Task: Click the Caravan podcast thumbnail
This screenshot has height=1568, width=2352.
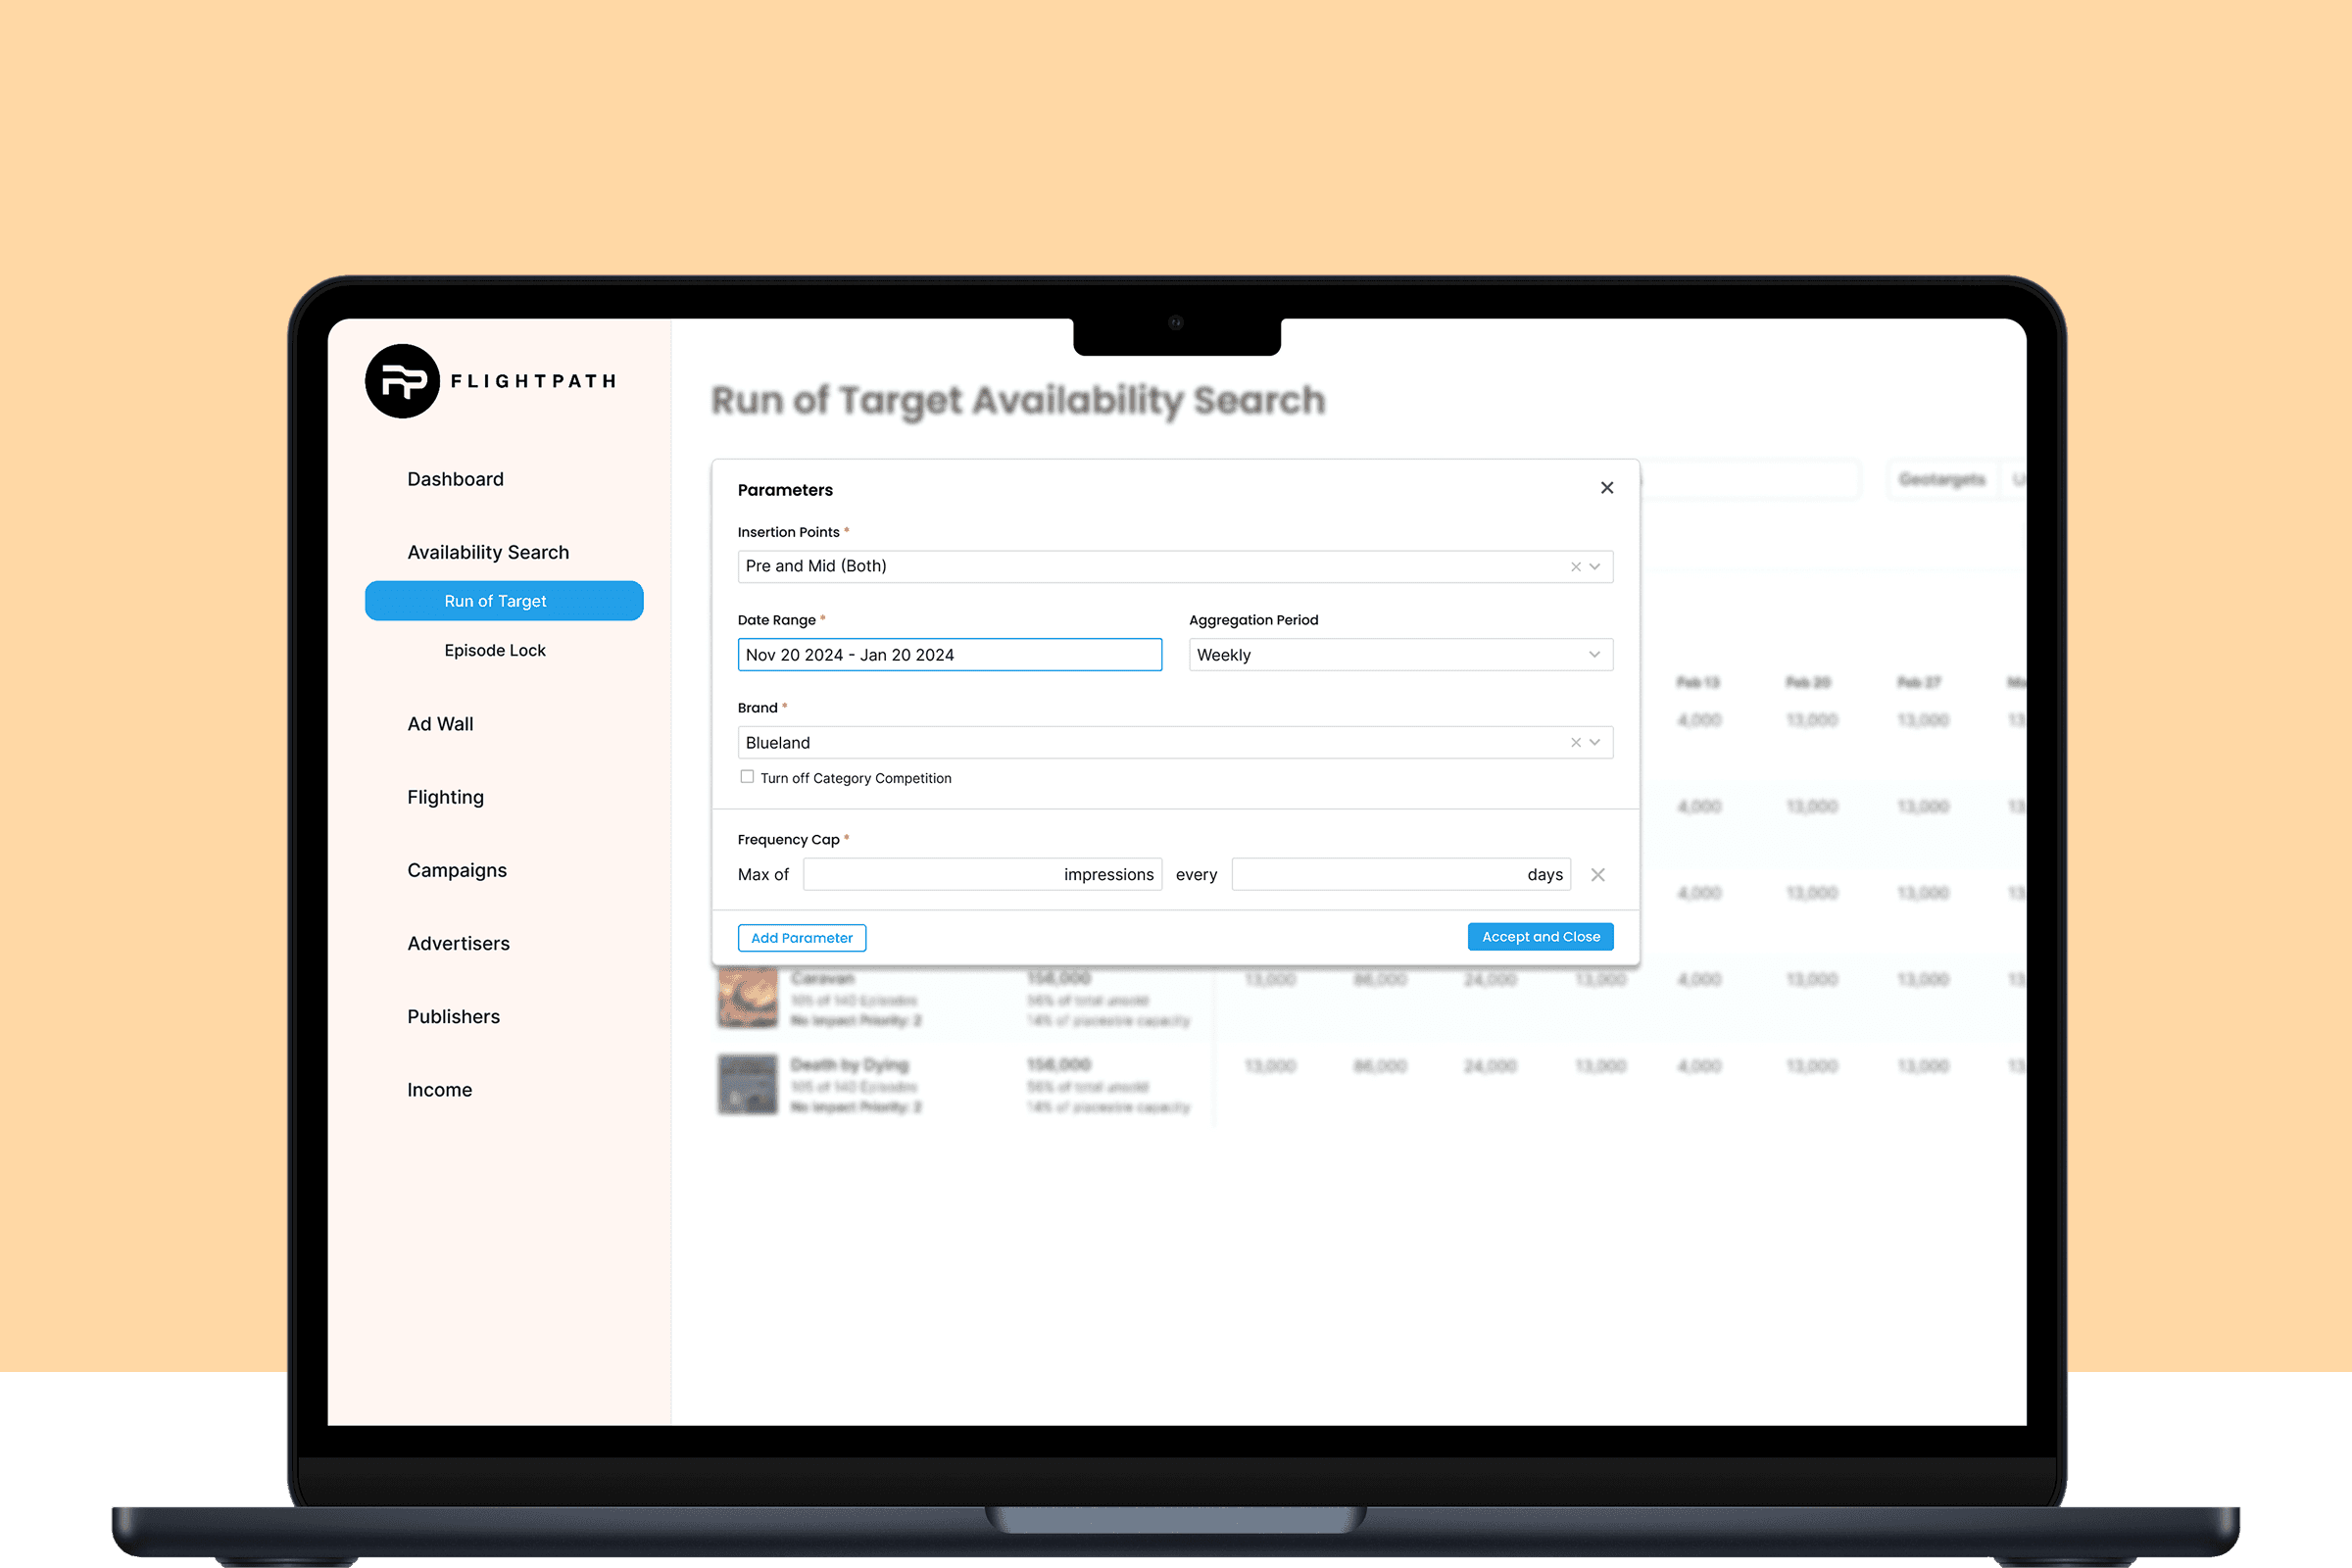Action: 747,998
